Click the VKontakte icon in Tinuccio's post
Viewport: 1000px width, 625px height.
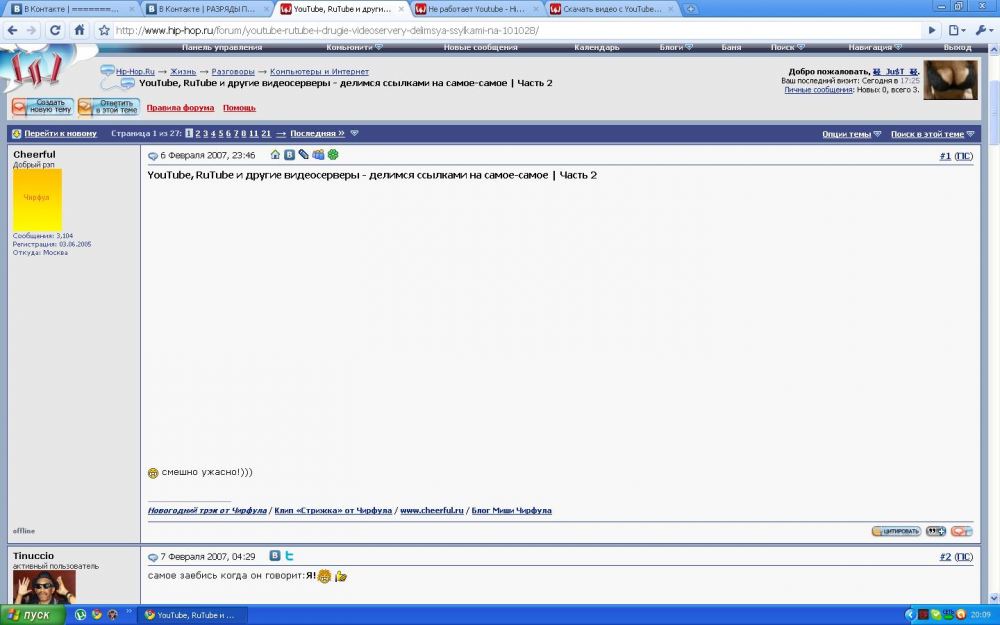click(x=275, y=555)
